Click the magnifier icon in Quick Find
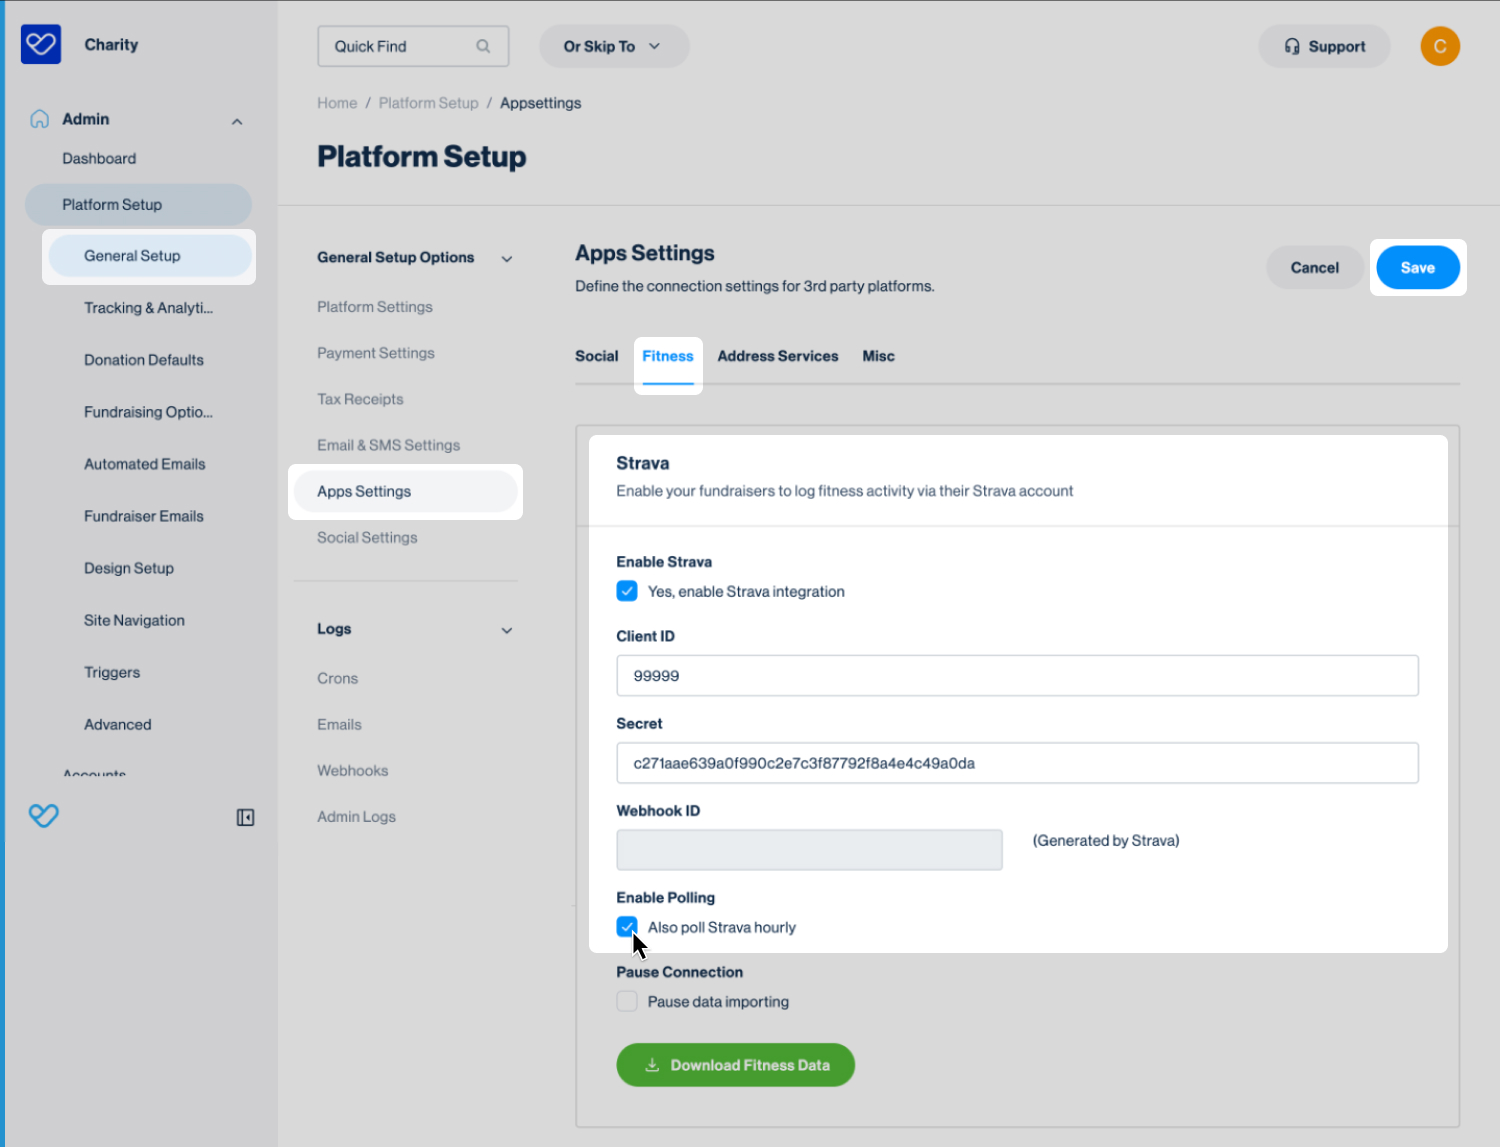The height and width of the screenshot is (1147, 1500). click(483, 46)
